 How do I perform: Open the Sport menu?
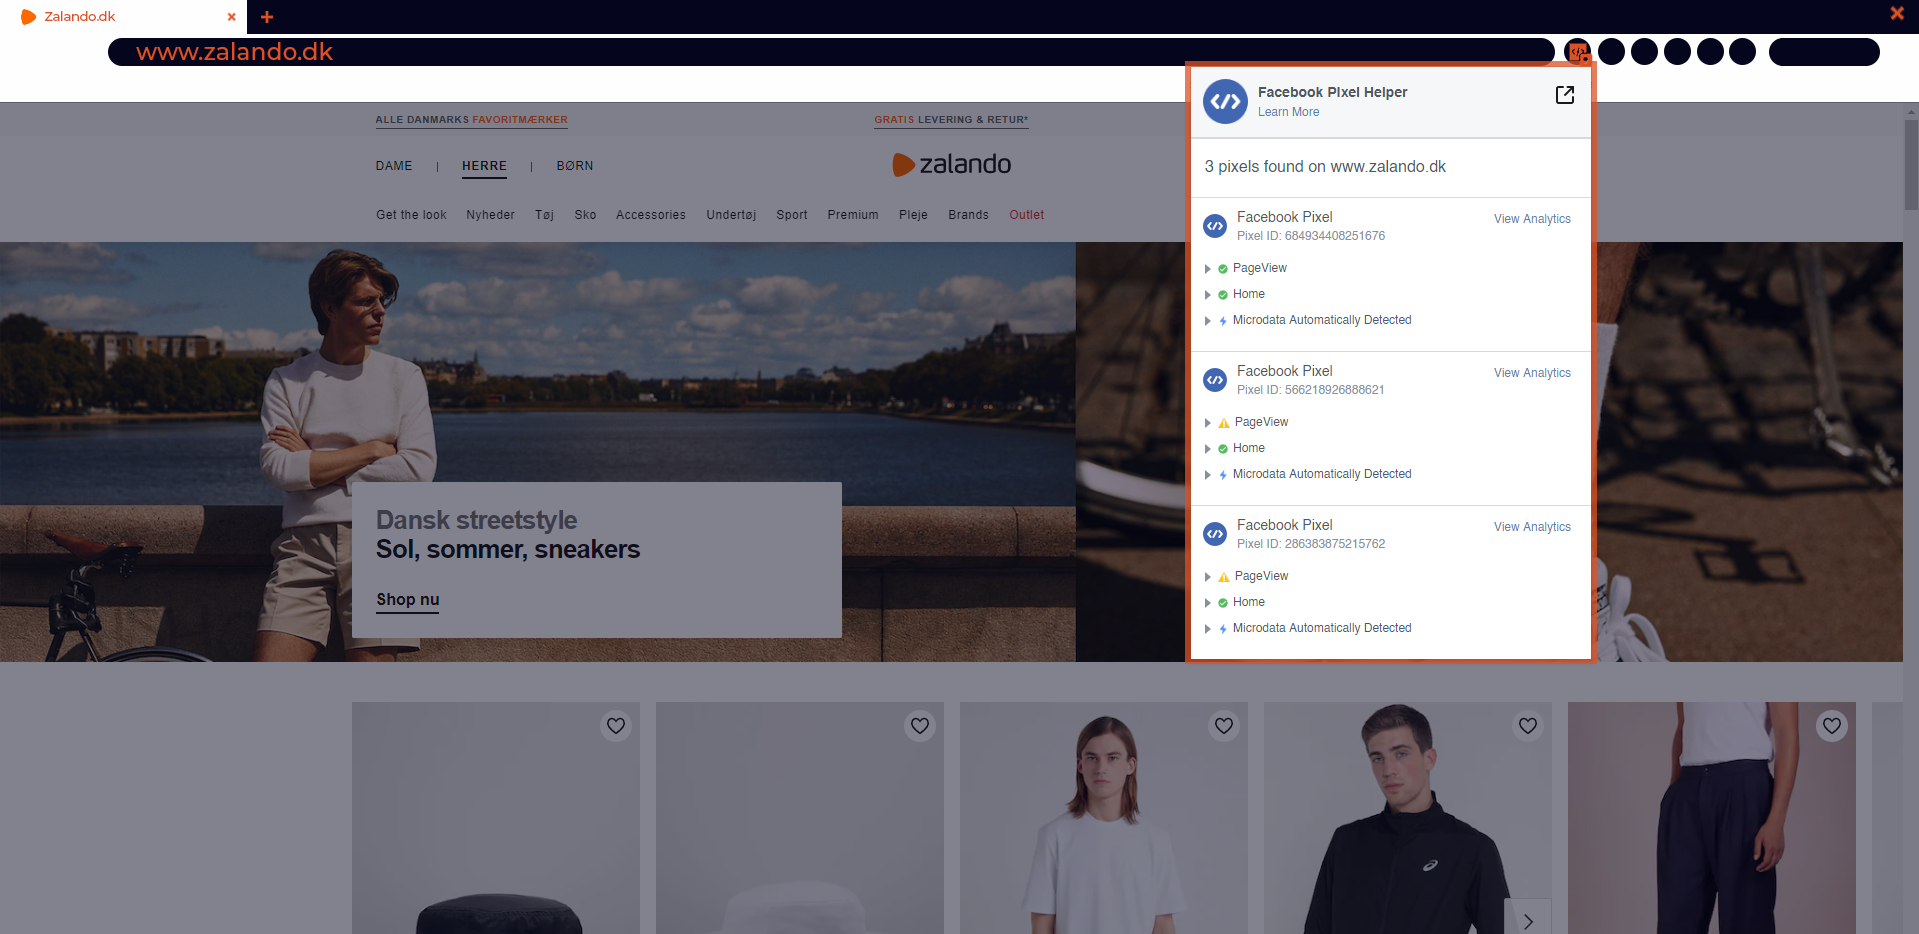792,215
